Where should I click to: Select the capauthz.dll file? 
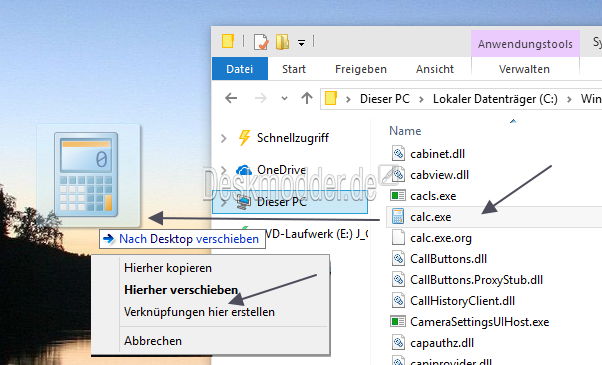point(442,343)
